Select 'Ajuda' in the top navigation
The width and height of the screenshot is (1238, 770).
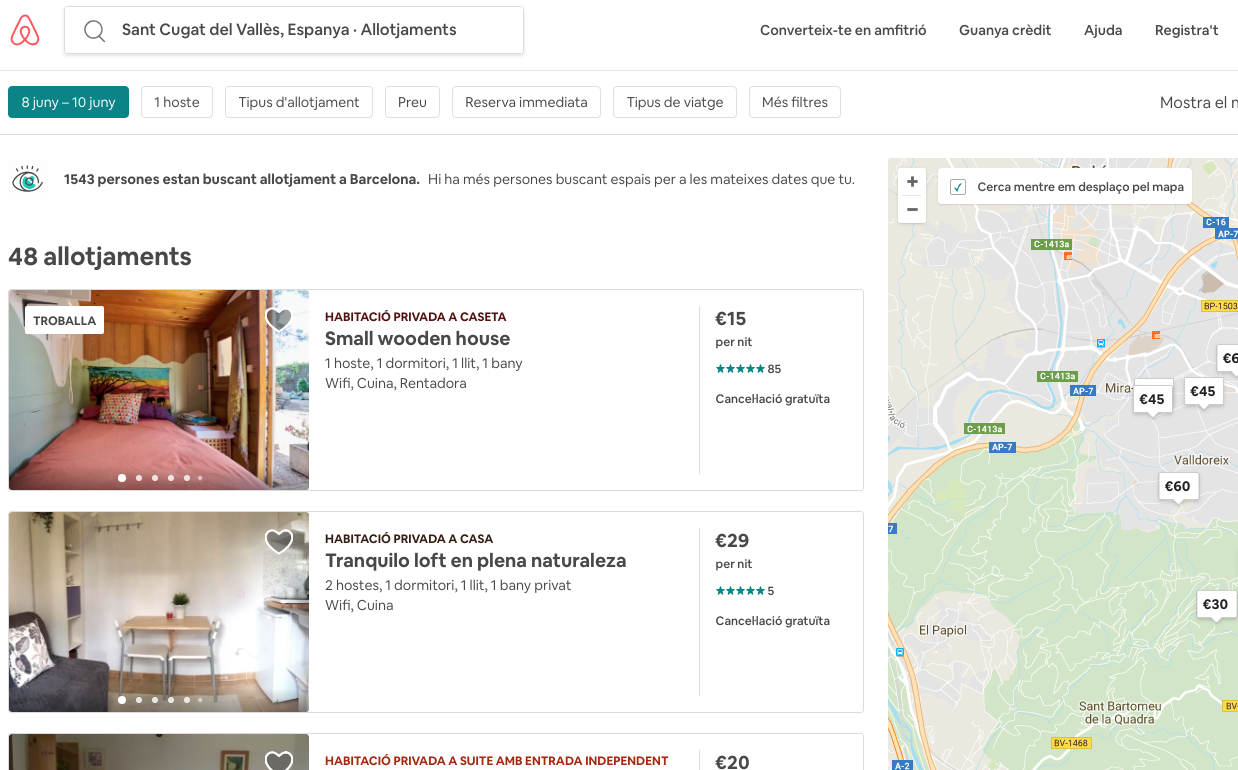[x=1103, y=30]
